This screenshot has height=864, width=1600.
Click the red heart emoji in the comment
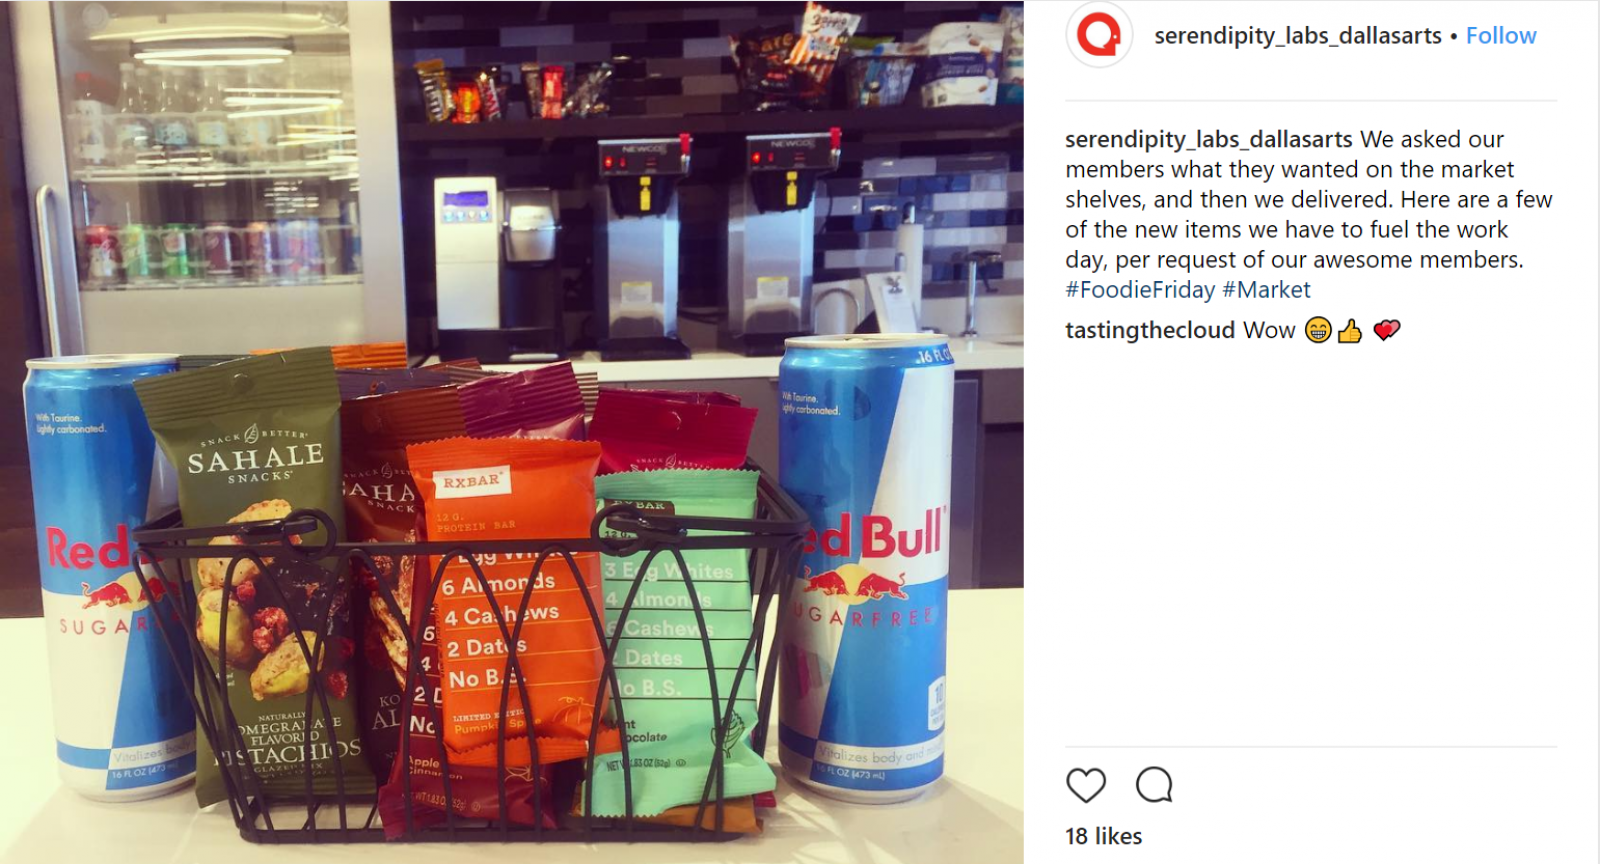pyautogui.click(x=1386, y=330)
